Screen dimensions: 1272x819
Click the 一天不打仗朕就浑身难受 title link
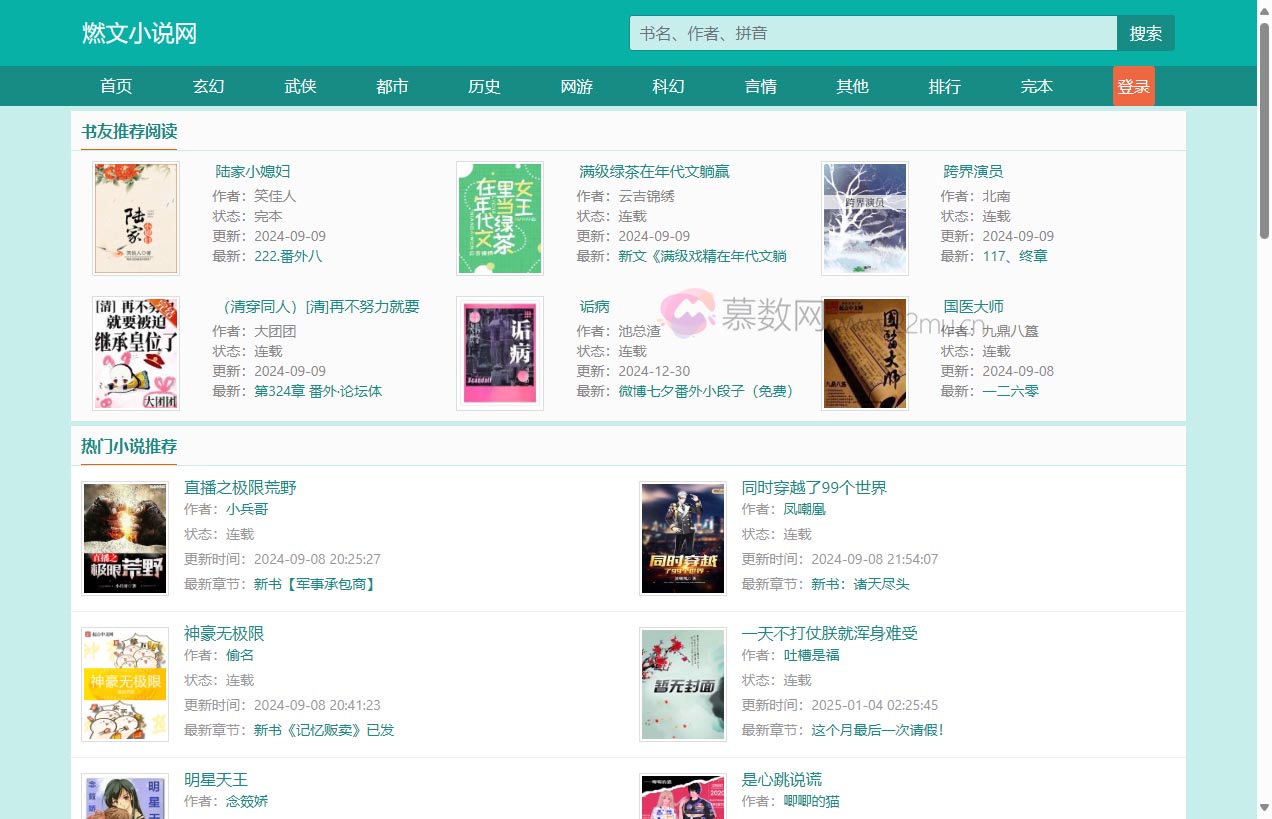pyautogui.click(x=829, y=633)
